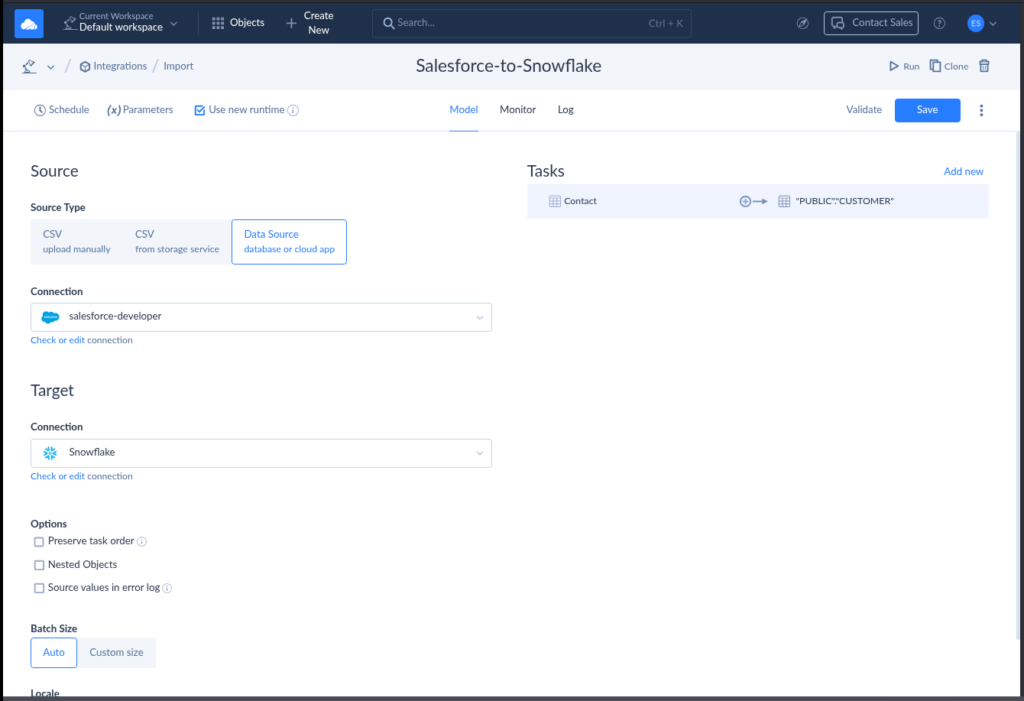Show info for Source values in error log

coord(167,588)
